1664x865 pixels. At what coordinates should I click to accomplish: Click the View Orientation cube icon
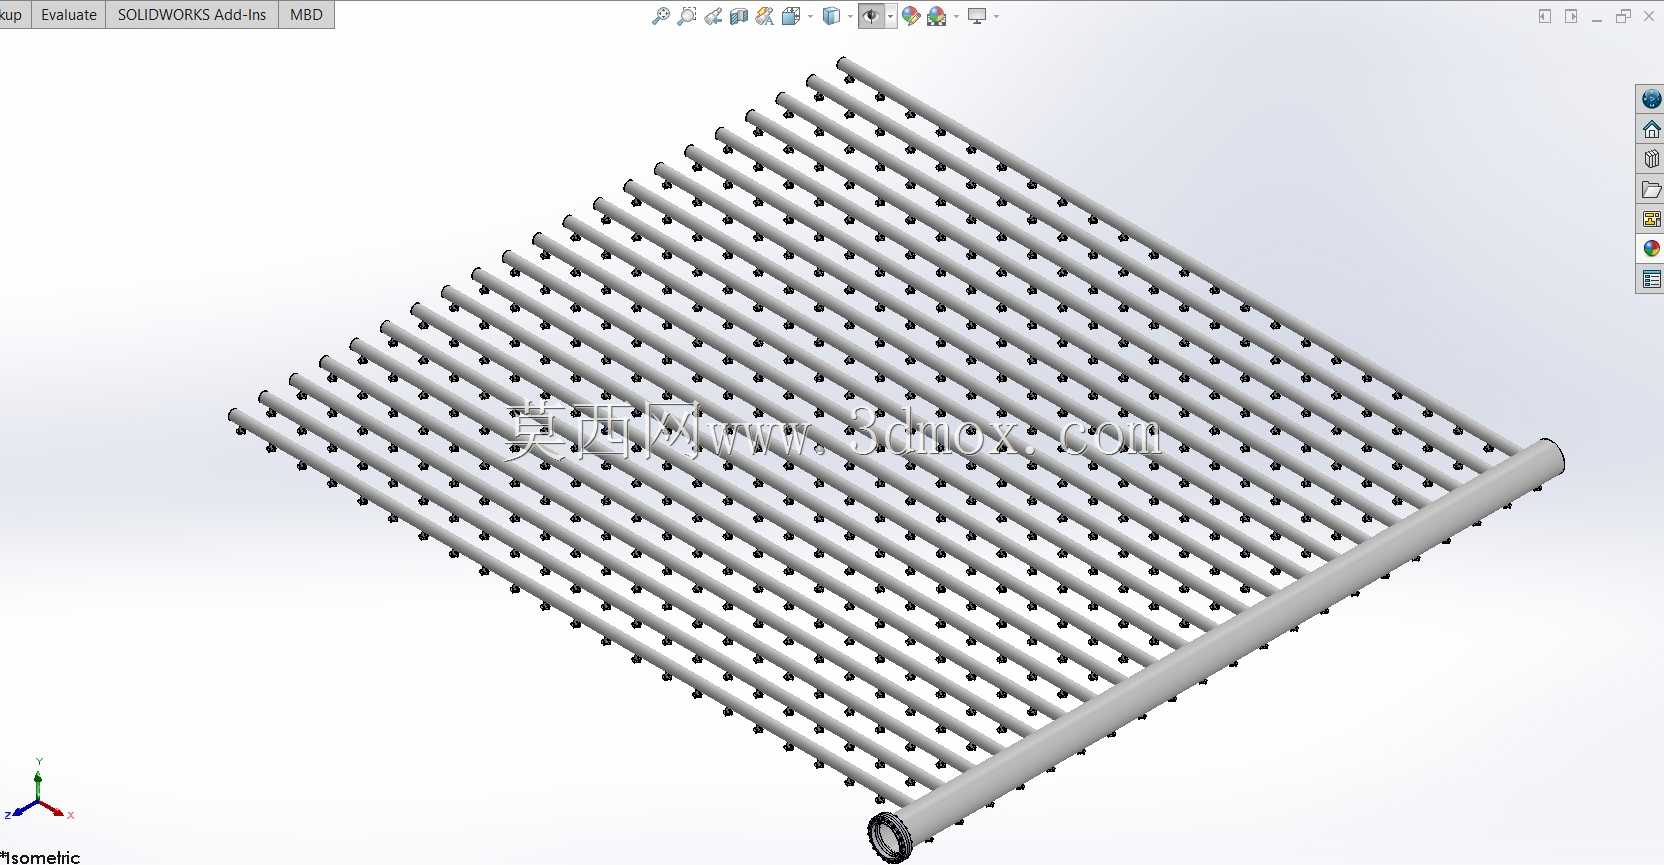coord(791,16)
